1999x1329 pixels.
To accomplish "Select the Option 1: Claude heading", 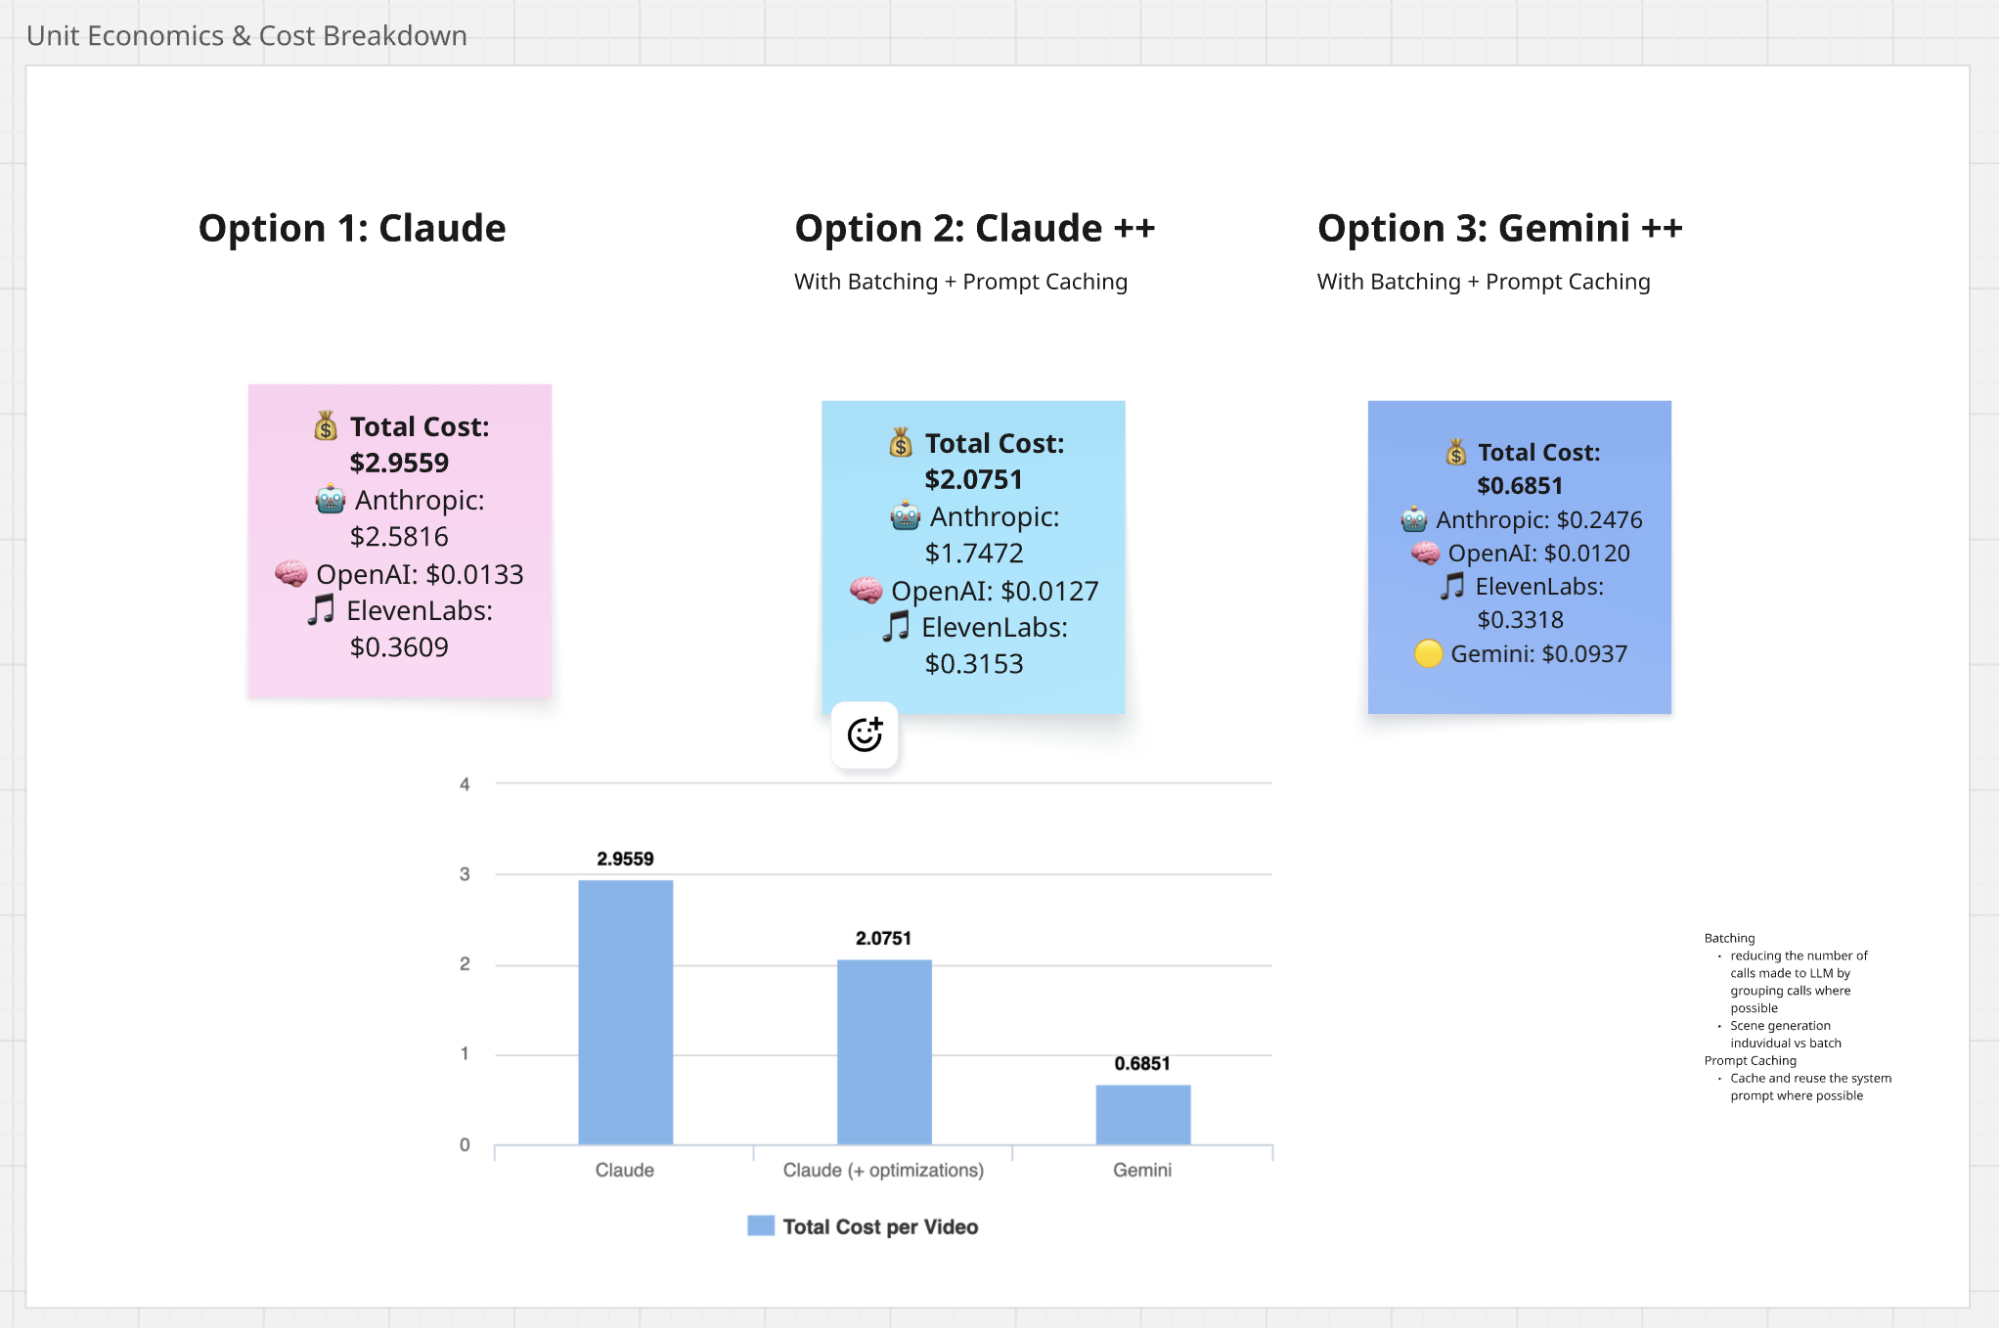I will click(352, 228).
